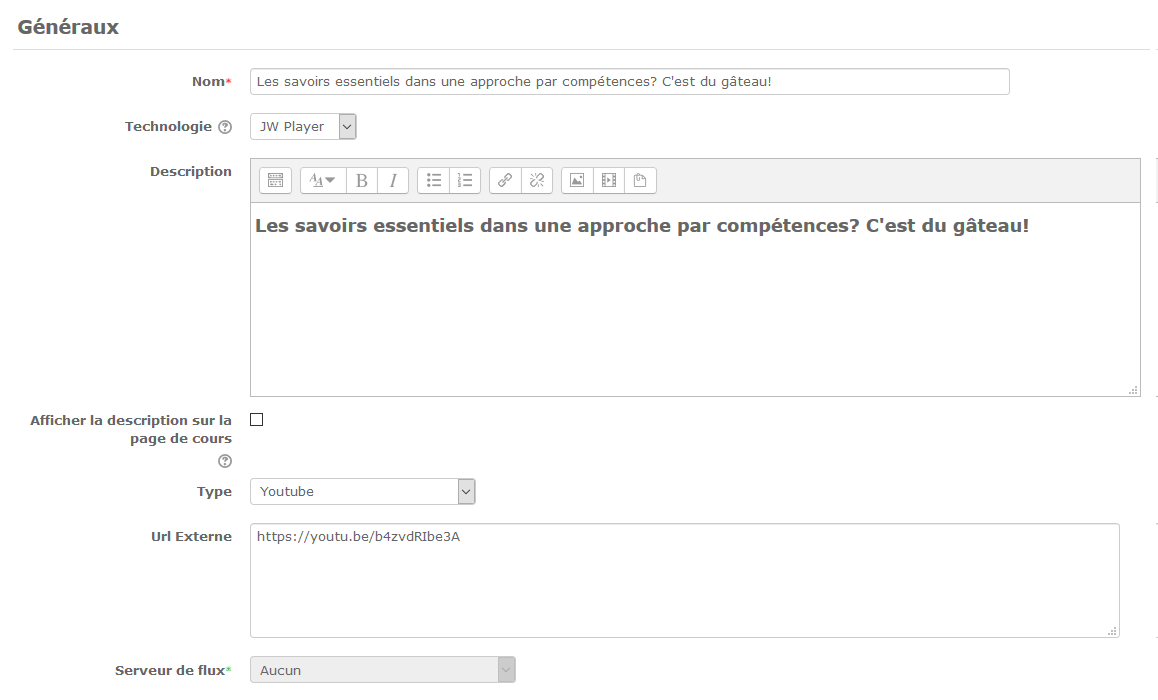Click the insert link icon
Screen dimensions: 1158x700
pos(505,180)
